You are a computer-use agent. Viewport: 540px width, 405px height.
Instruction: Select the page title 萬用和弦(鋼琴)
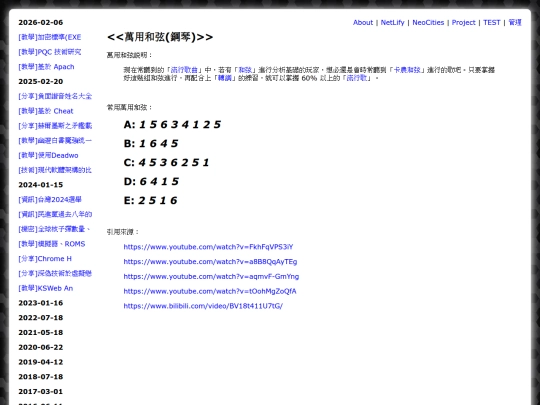(x=160, y=37)
